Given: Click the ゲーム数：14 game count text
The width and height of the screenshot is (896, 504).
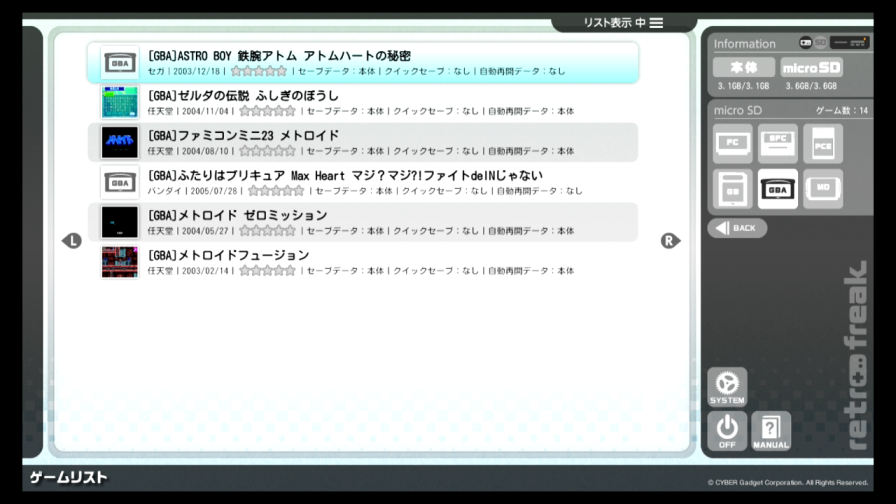Looking at the screenshot, I should tap(842, 110).
